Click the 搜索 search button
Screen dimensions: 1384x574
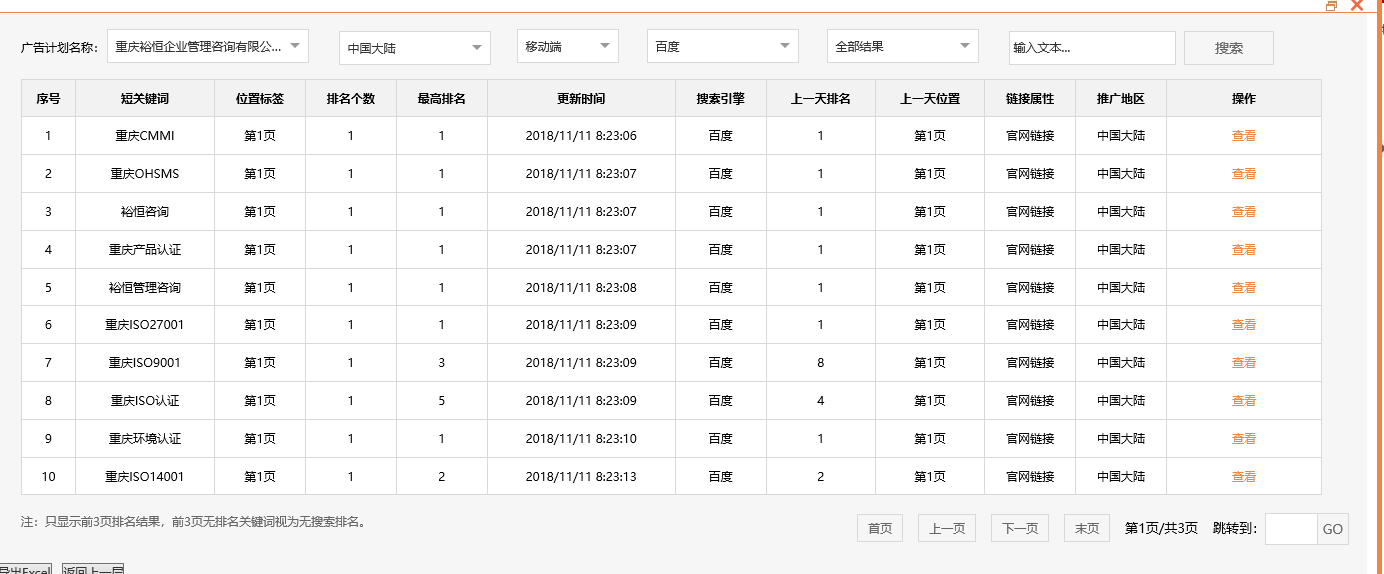(x=1229, y=48)
